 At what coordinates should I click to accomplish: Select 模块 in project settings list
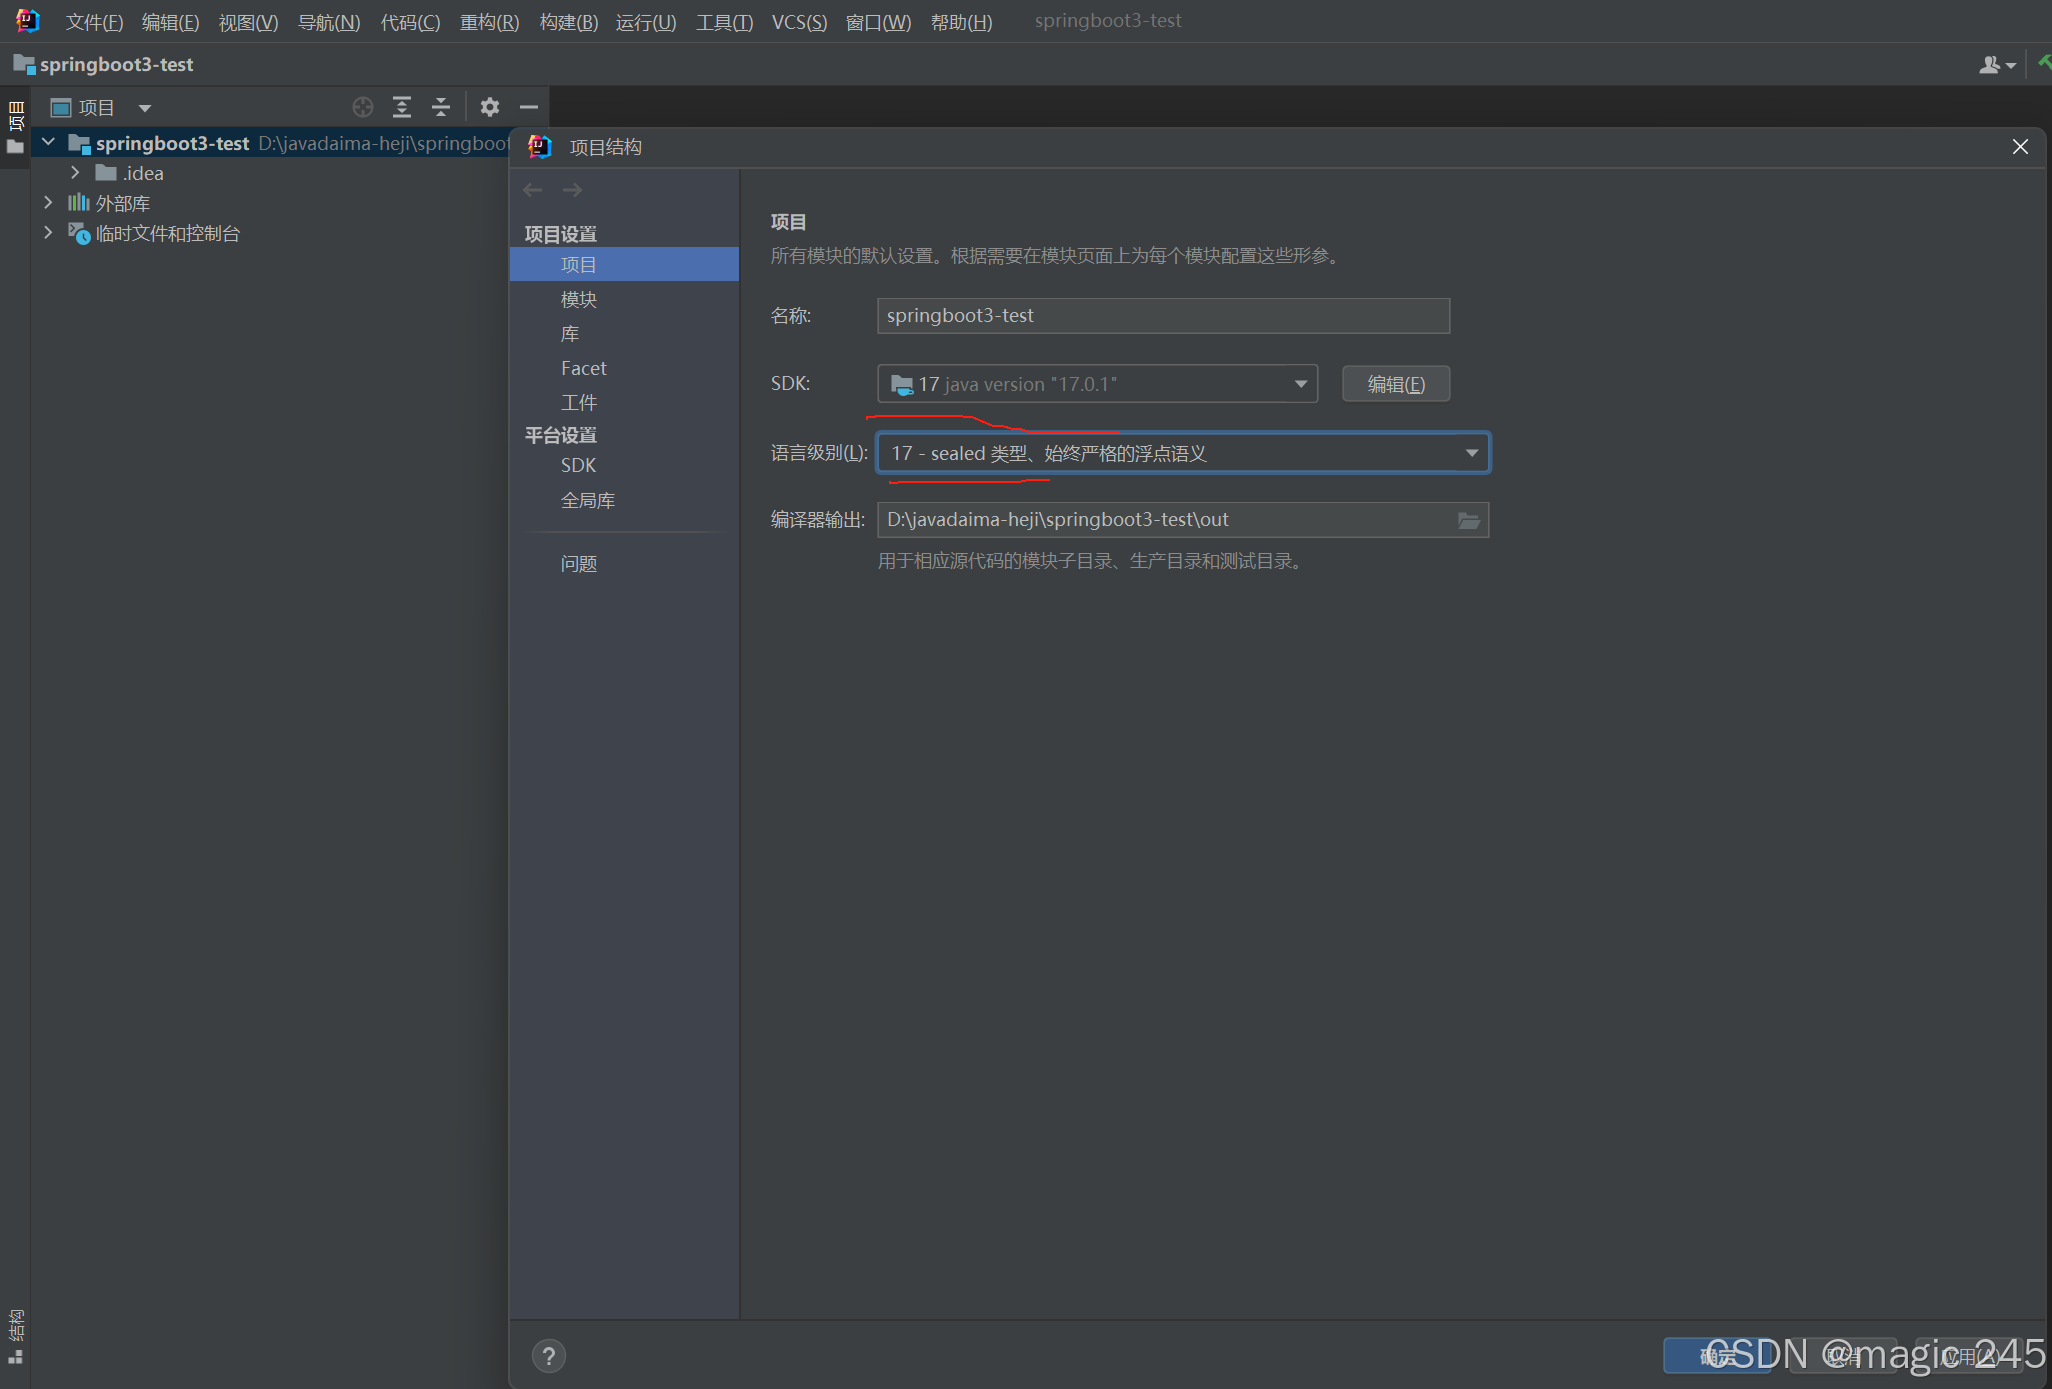pos(579,299)
